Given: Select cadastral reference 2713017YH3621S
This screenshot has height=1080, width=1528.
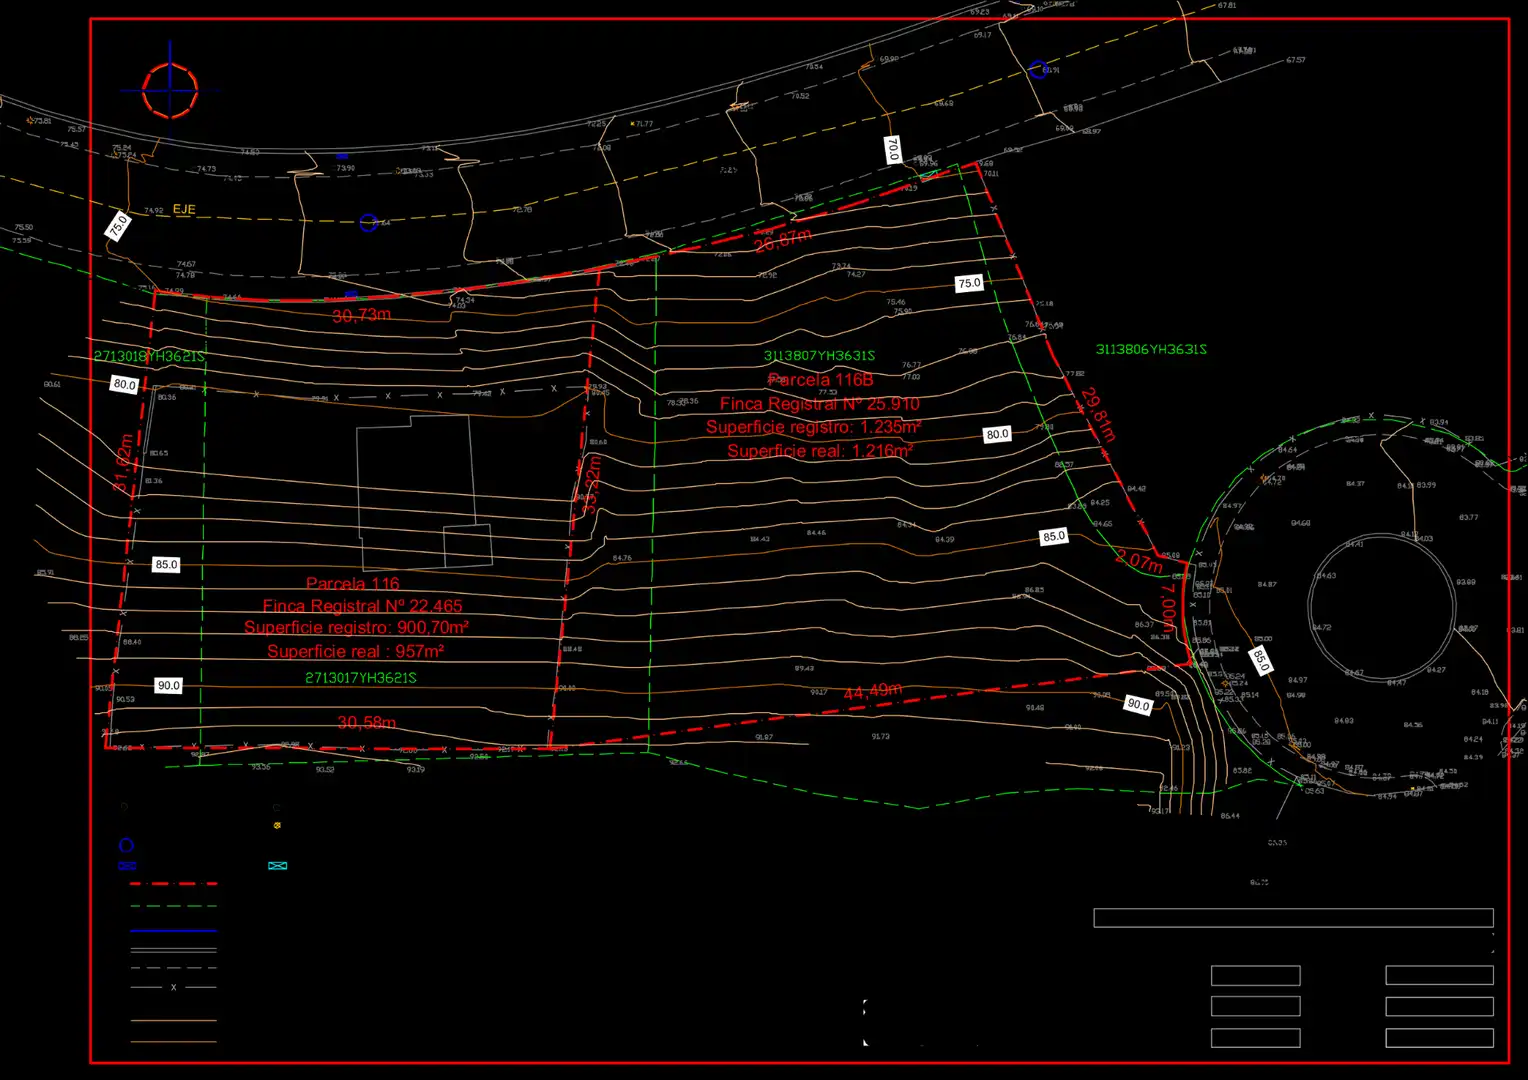Looking at the screenshot, I should tap(361, 678).
